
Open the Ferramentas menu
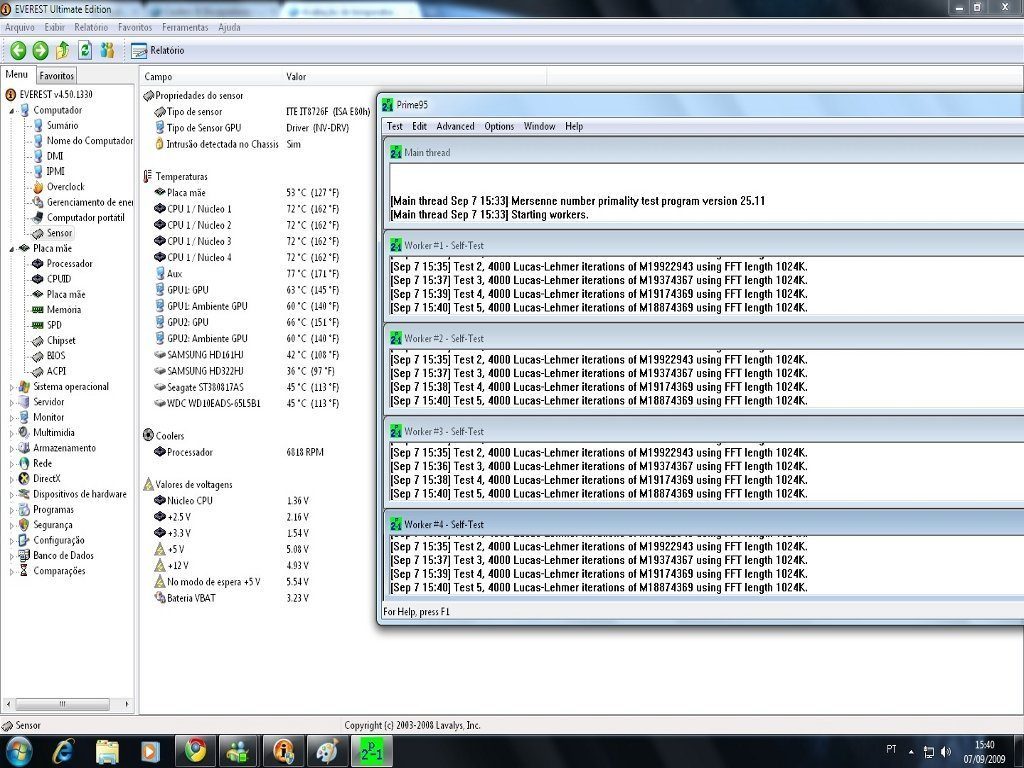click(x=185, y=27)
